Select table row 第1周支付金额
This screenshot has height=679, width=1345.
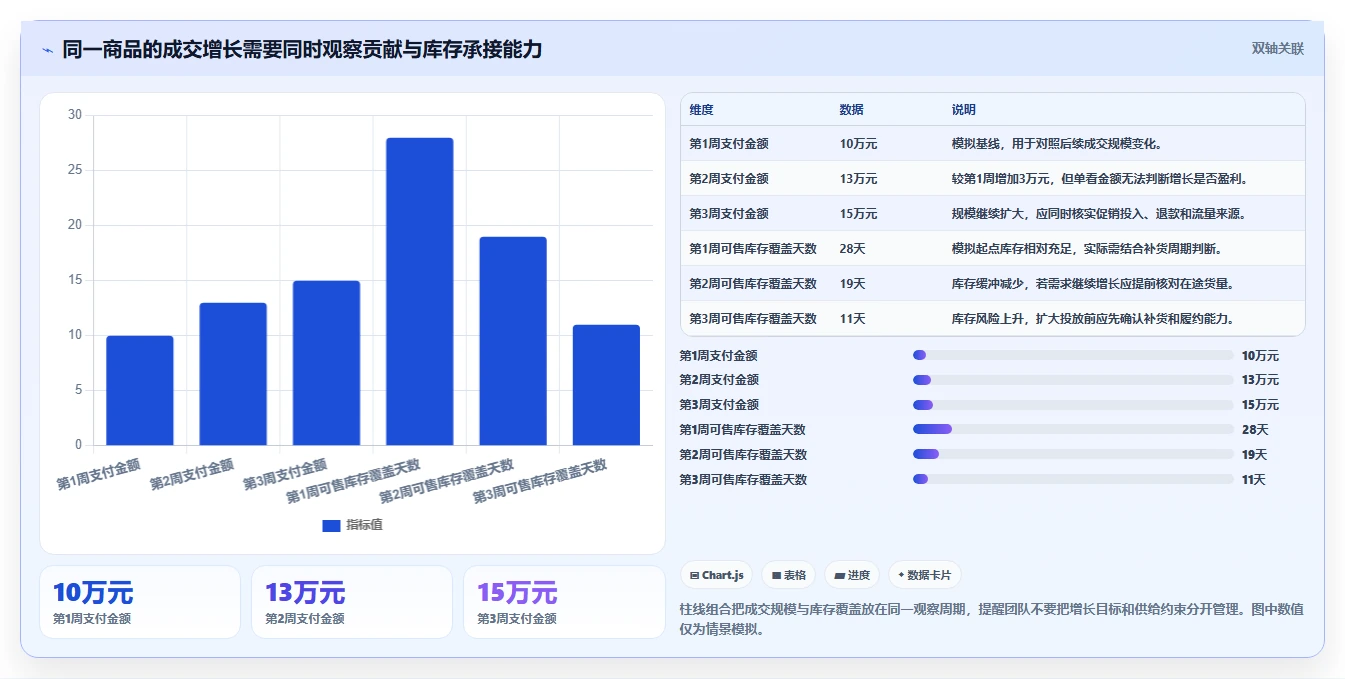[993, 143]
